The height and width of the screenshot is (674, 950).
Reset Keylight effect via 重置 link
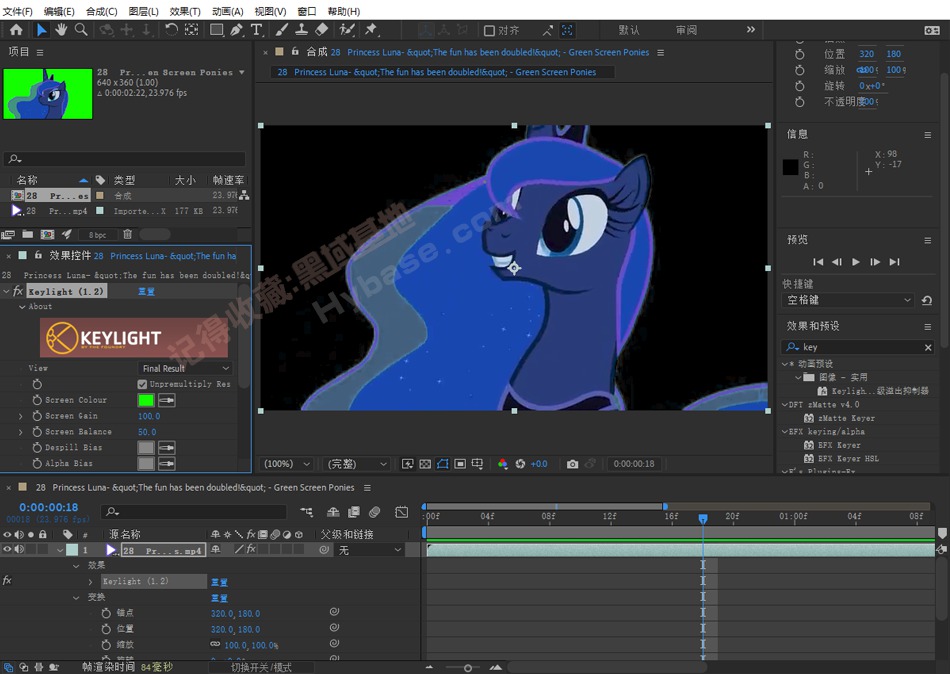click(x=147, y=292)
